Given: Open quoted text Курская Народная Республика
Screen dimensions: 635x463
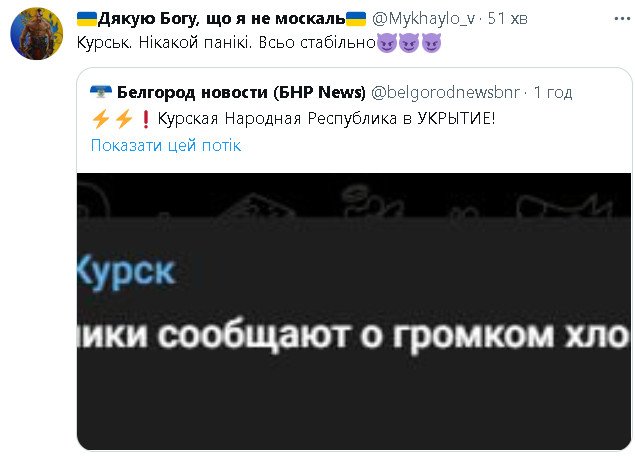Looking at the screenshot, I should click(x=277, y=119).
